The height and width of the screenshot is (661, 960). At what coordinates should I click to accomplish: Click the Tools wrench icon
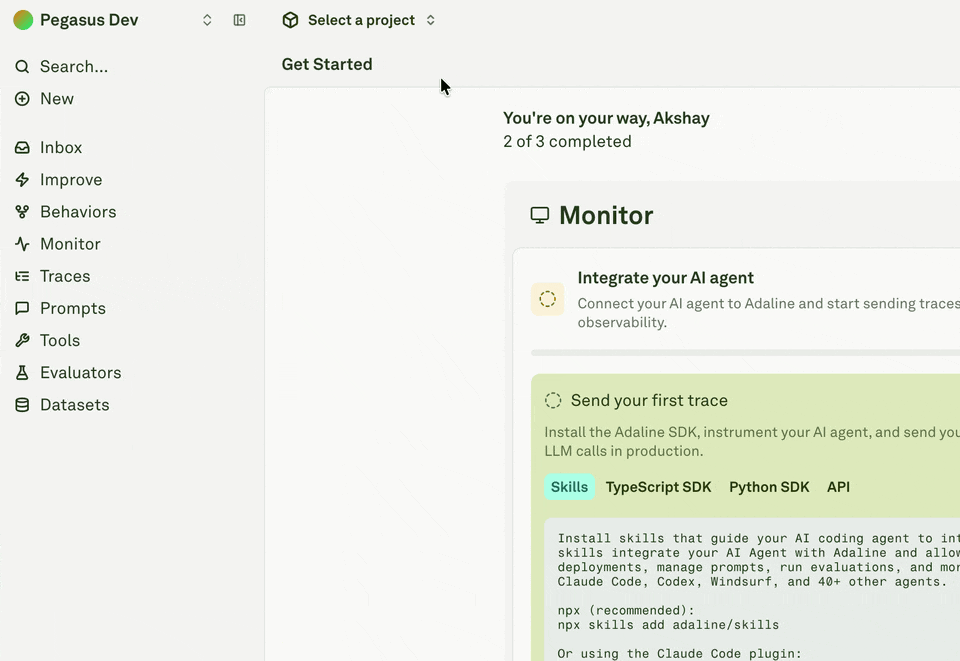pos(22,340)
